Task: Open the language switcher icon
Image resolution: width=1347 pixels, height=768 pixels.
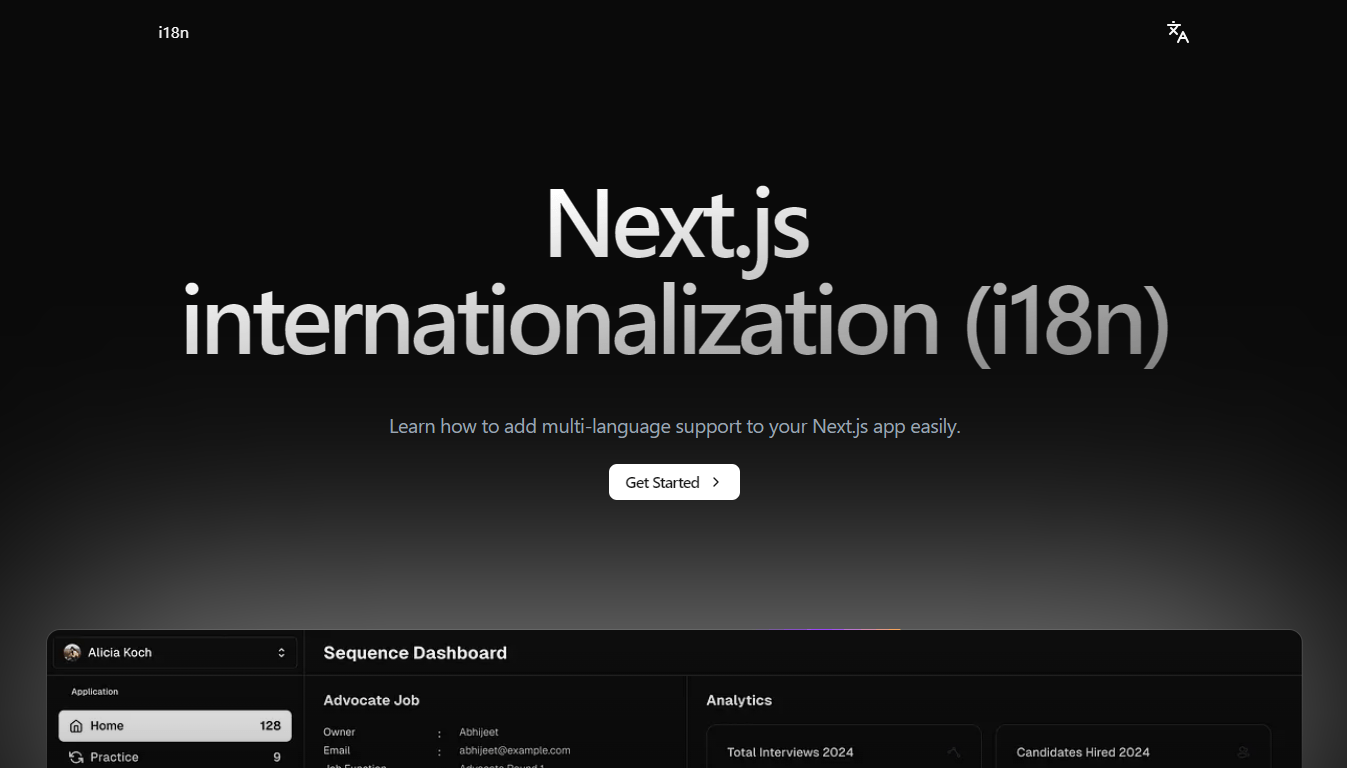Action: [1178, 32]
